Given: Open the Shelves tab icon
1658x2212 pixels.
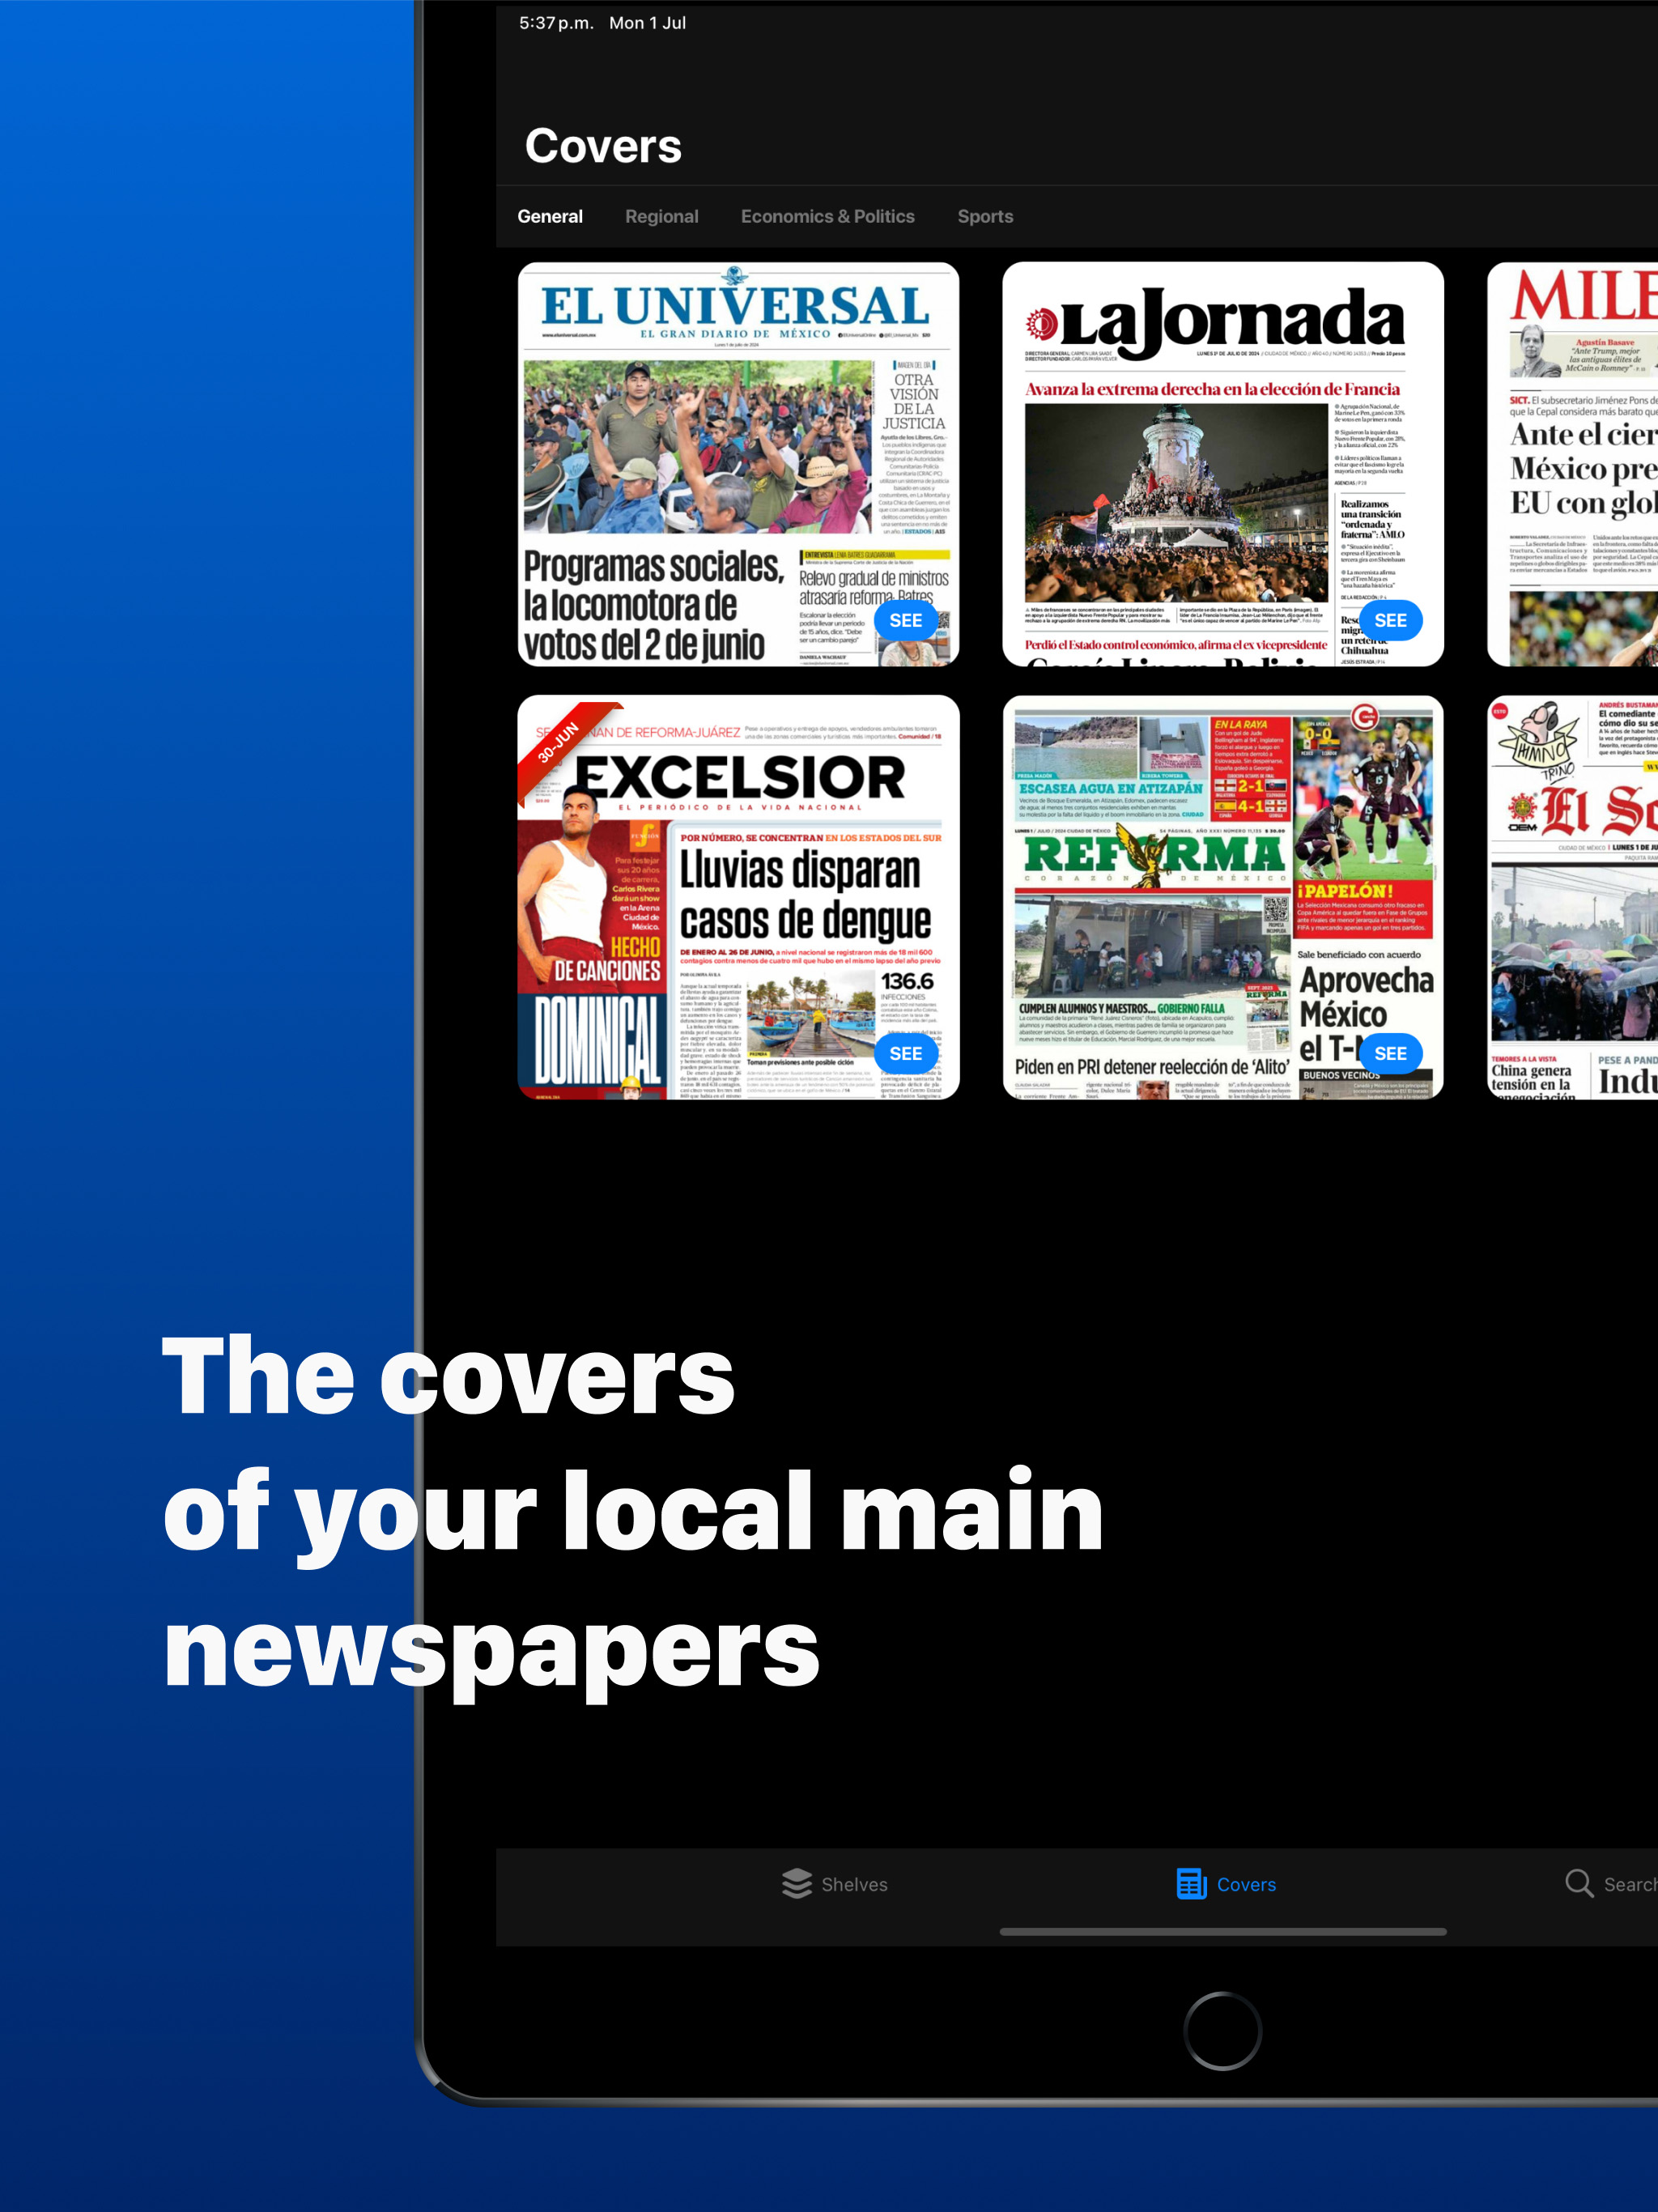Looking at the screenshot, I should [x=796, y=1884].
